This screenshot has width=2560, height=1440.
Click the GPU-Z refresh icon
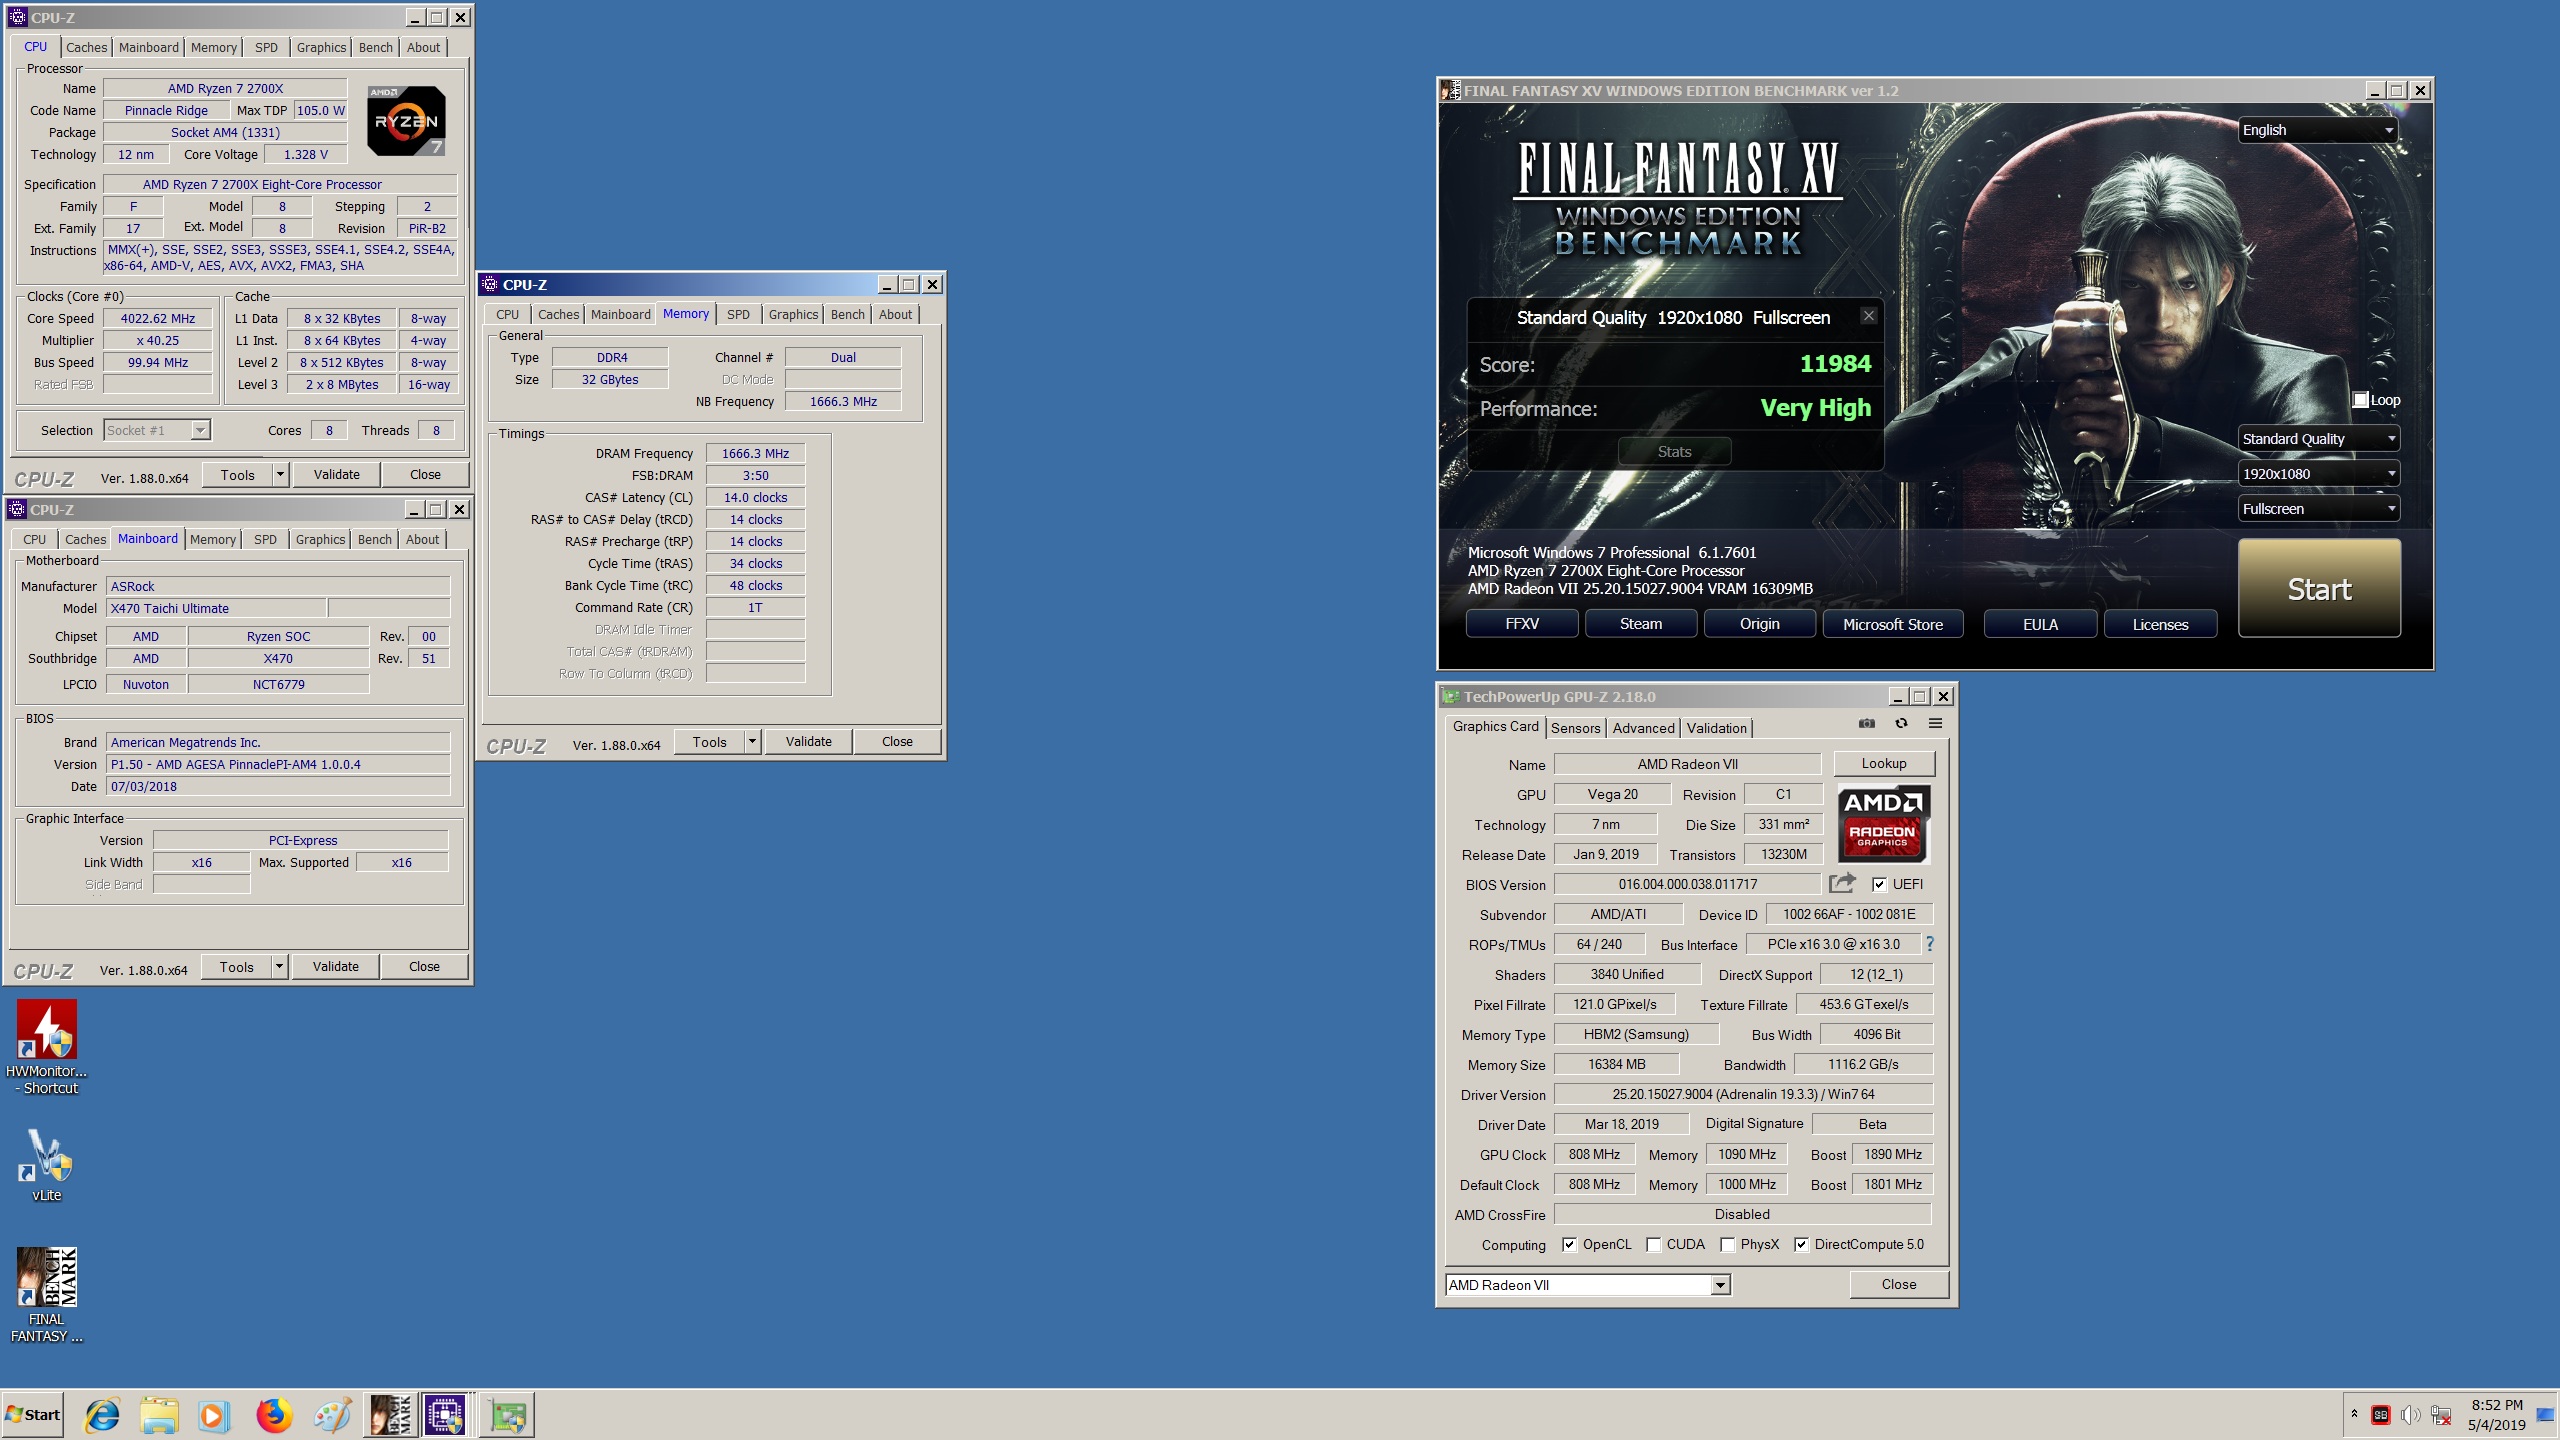[1901, 723]
